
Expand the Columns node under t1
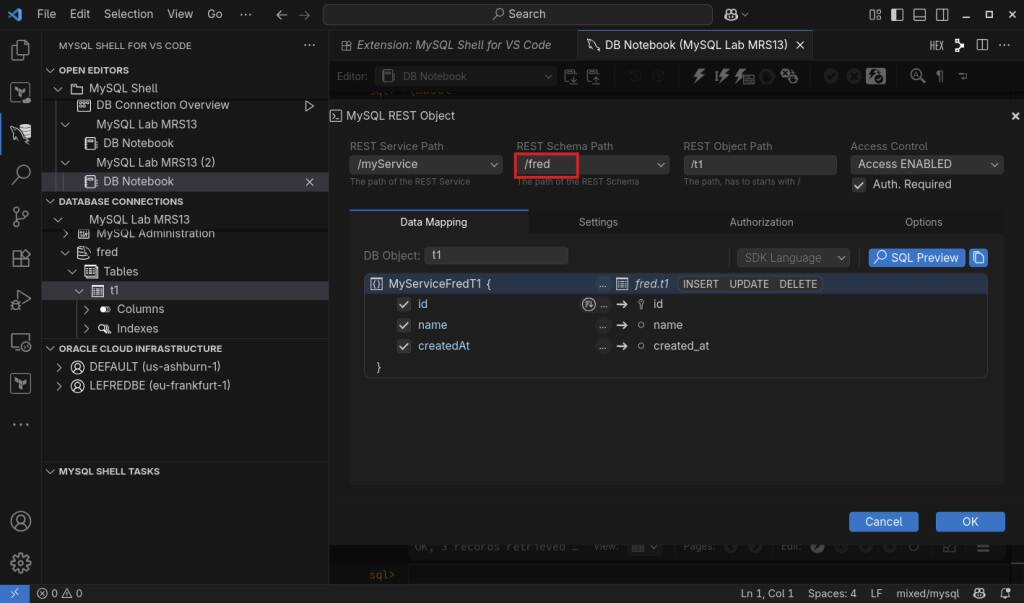pos(86,309)
